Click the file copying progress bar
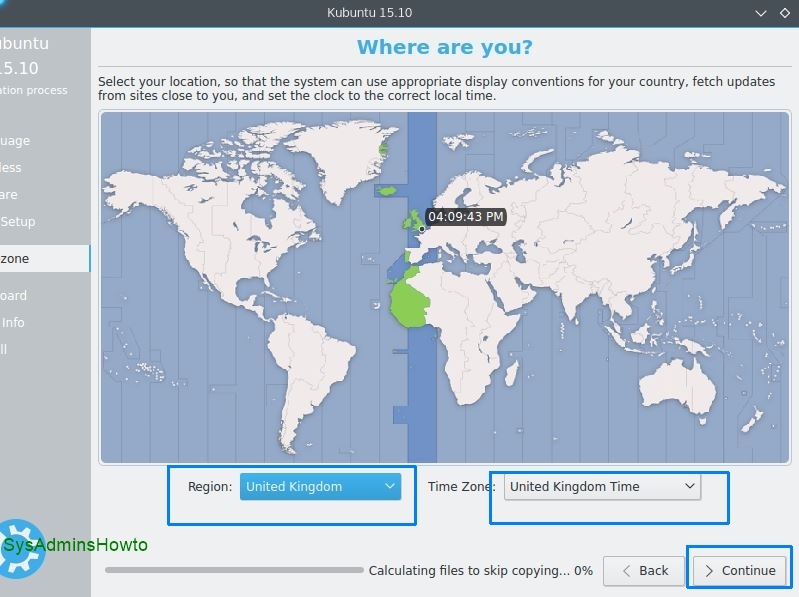Viewport: 799px width, 597px height. [234, 570]
